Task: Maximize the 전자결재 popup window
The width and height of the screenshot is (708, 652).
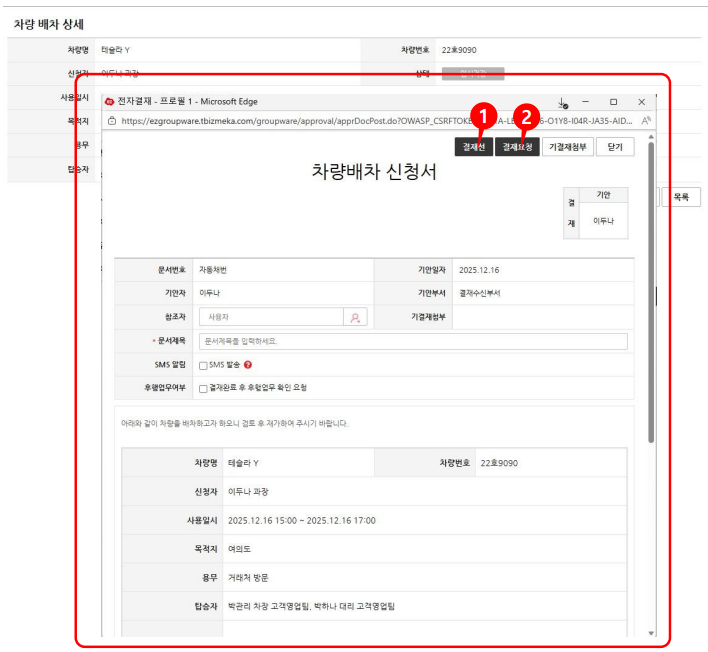Action: tap(613, 102)
